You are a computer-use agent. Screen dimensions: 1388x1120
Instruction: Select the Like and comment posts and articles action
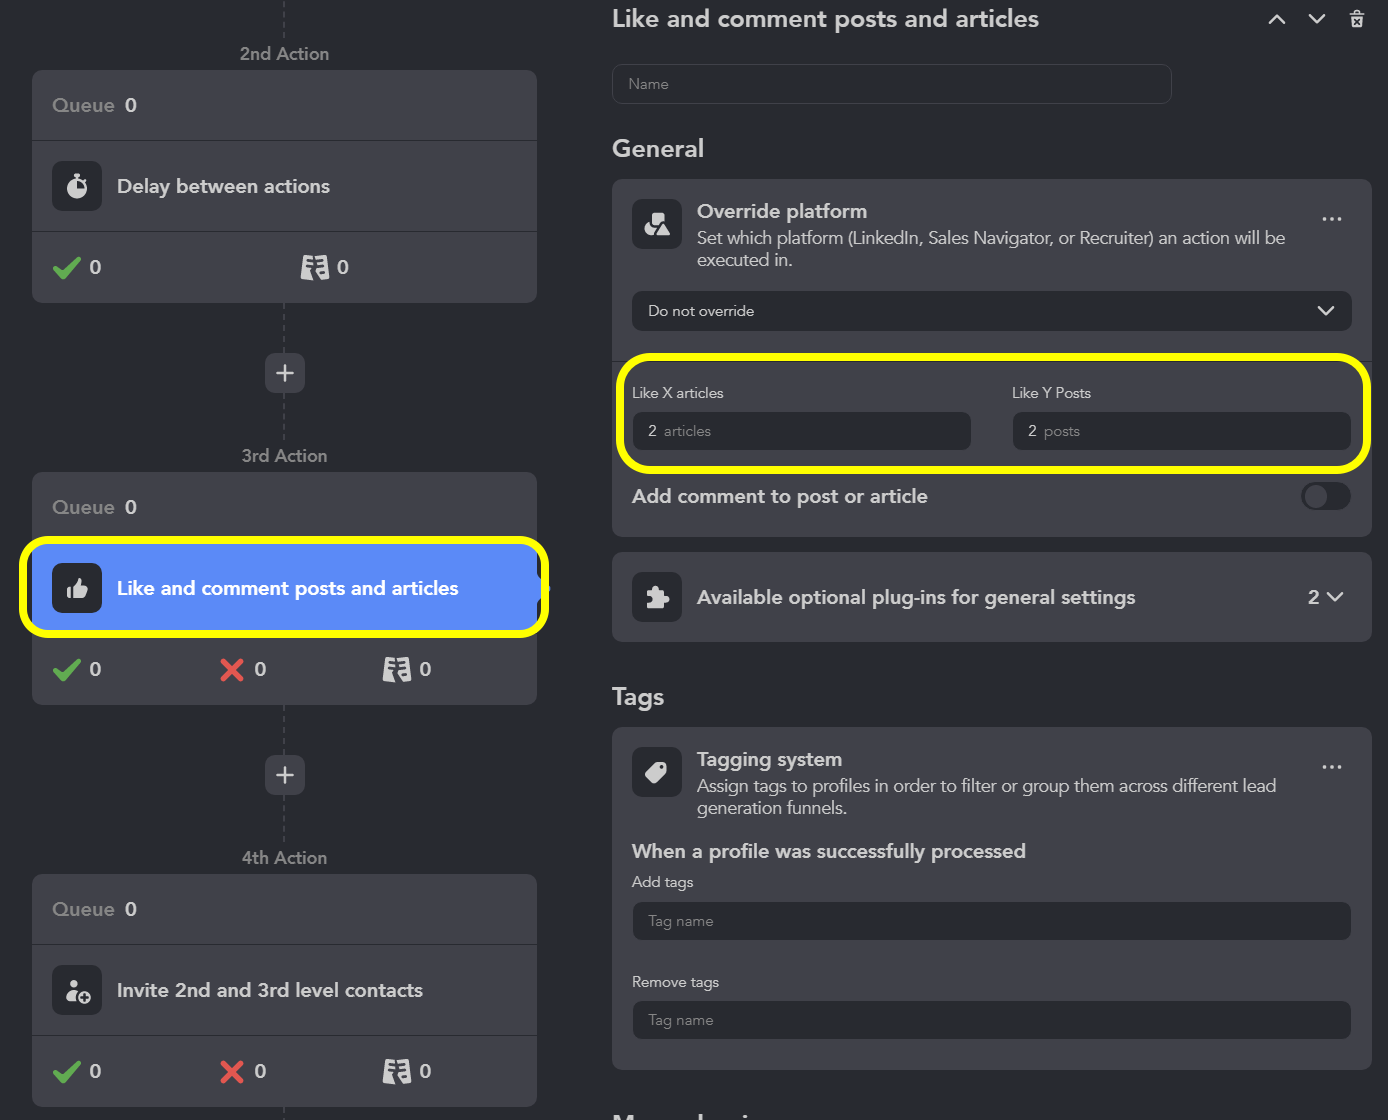pos(285,588)
